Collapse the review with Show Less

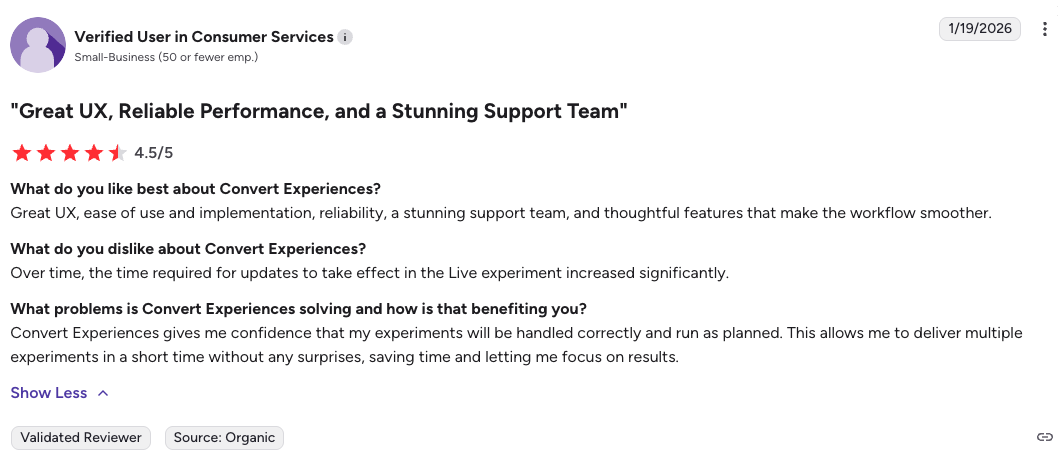pos(49,393)
